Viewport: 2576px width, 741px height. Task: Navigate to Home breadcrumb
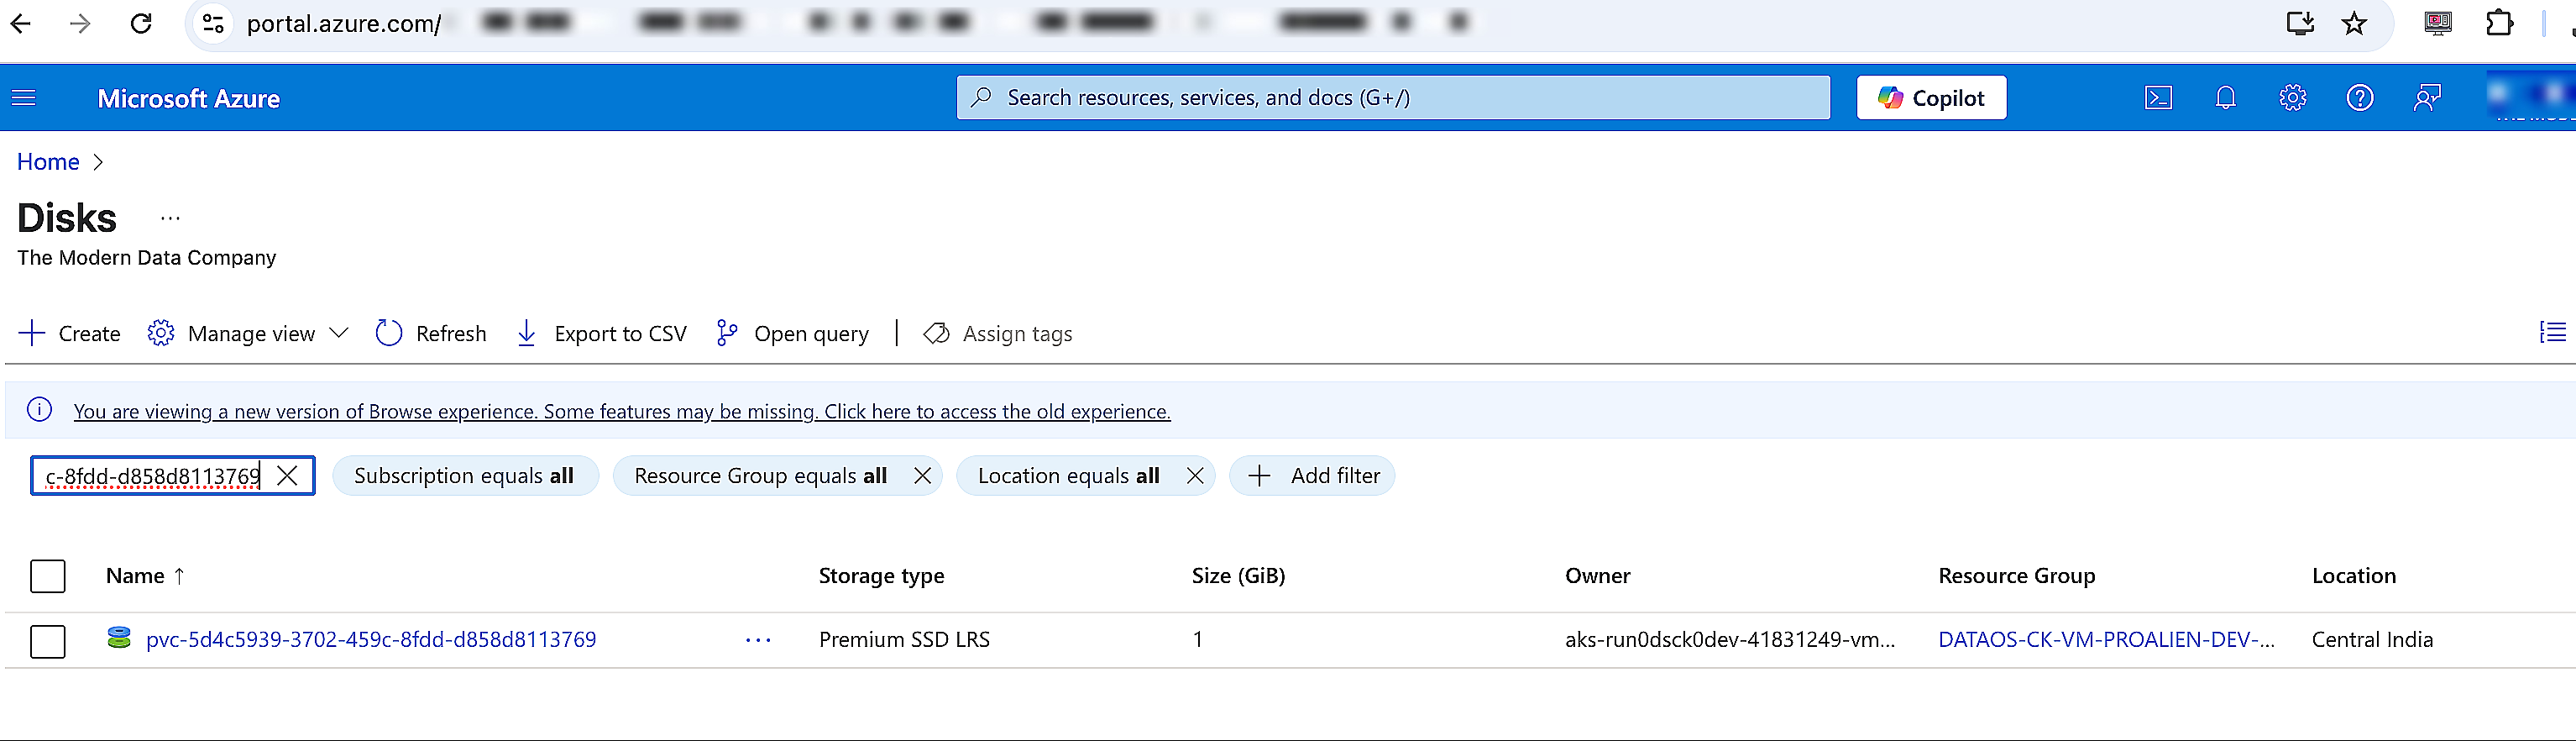[x=48, y=162]
